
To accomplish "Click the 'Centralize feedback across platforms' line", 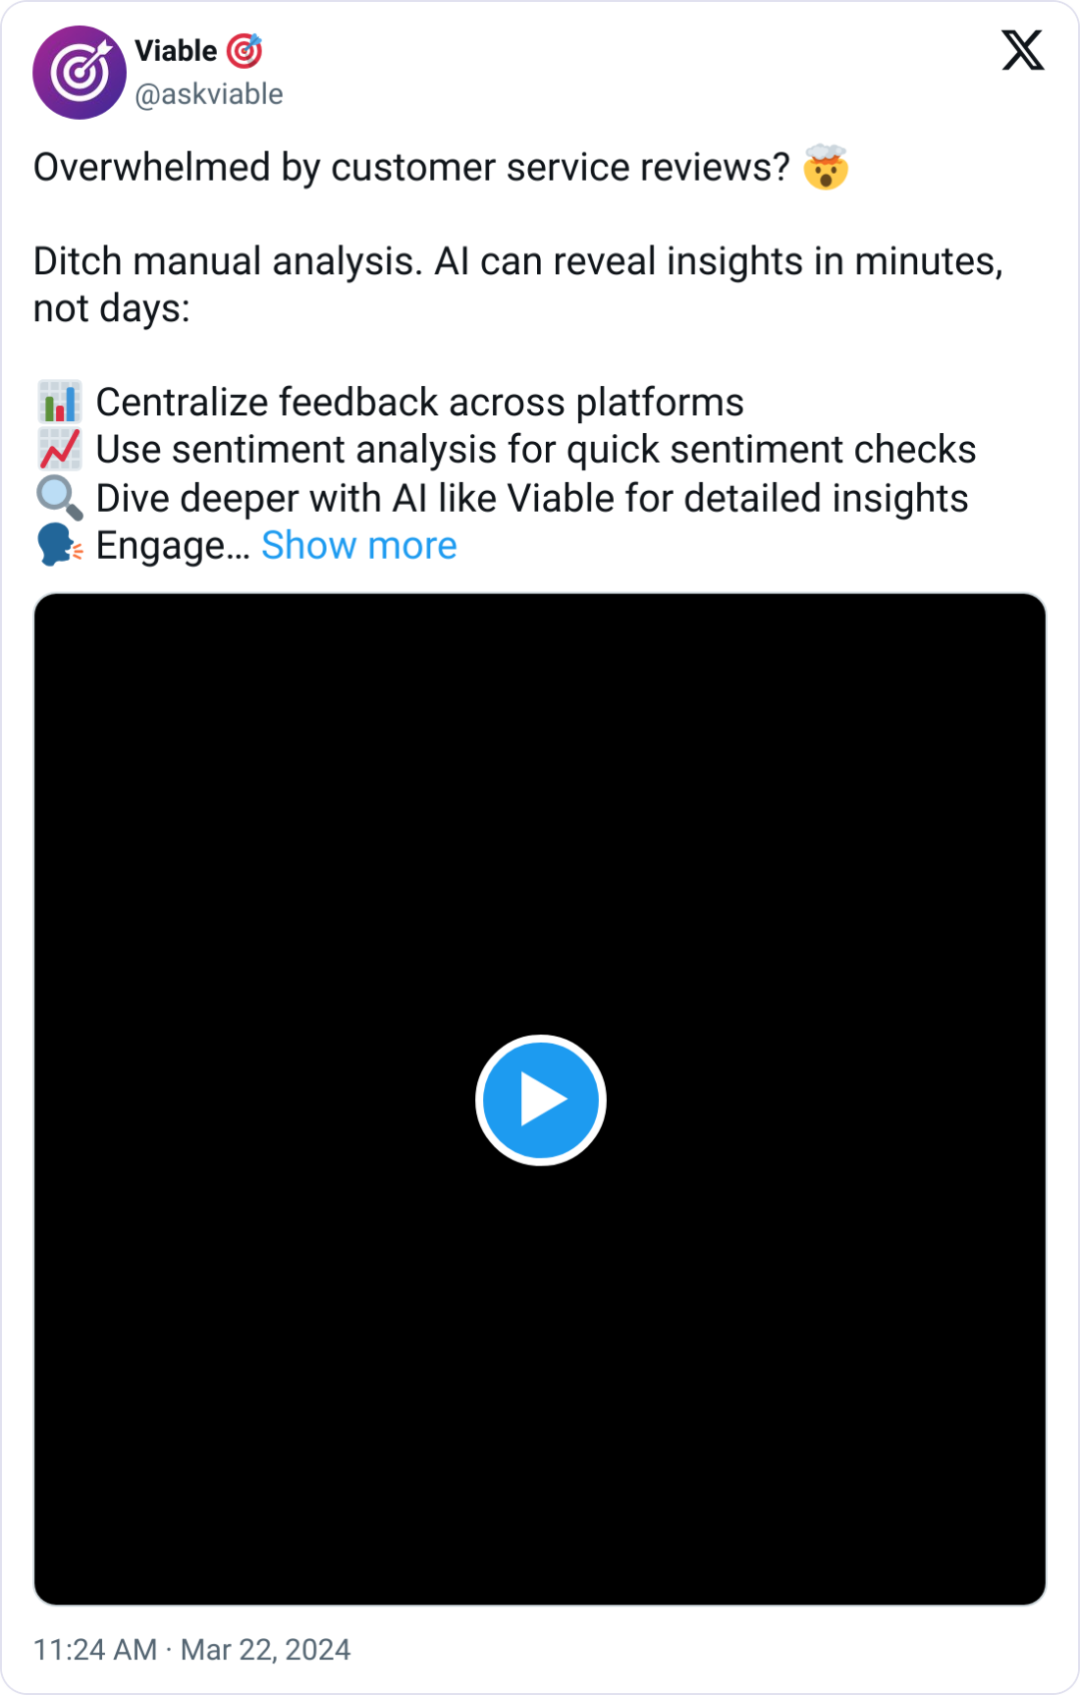I will (420, 402).
